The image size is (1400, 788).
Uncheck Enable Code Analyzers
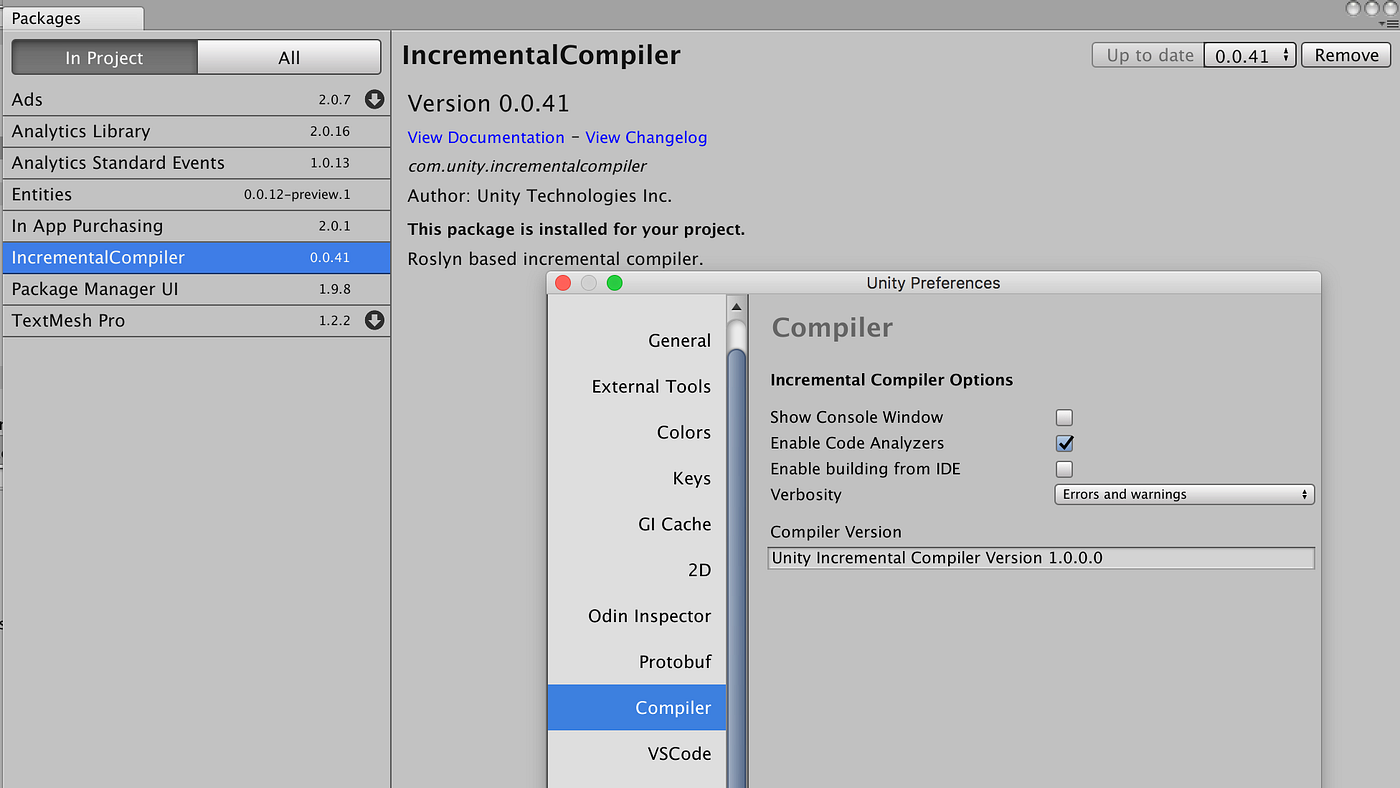(1064, 443)
